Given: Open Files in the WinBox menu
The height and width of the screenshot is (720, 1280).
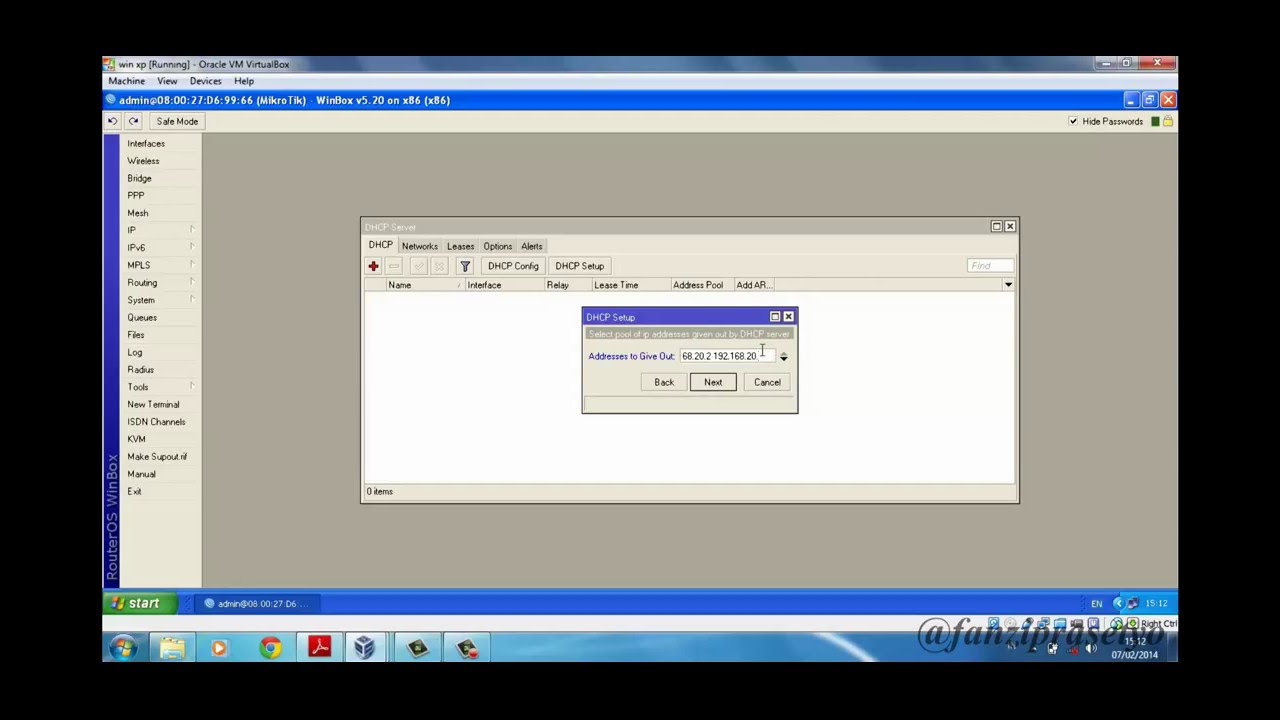Looking at the screenshot, I should [x=135, y=335].
